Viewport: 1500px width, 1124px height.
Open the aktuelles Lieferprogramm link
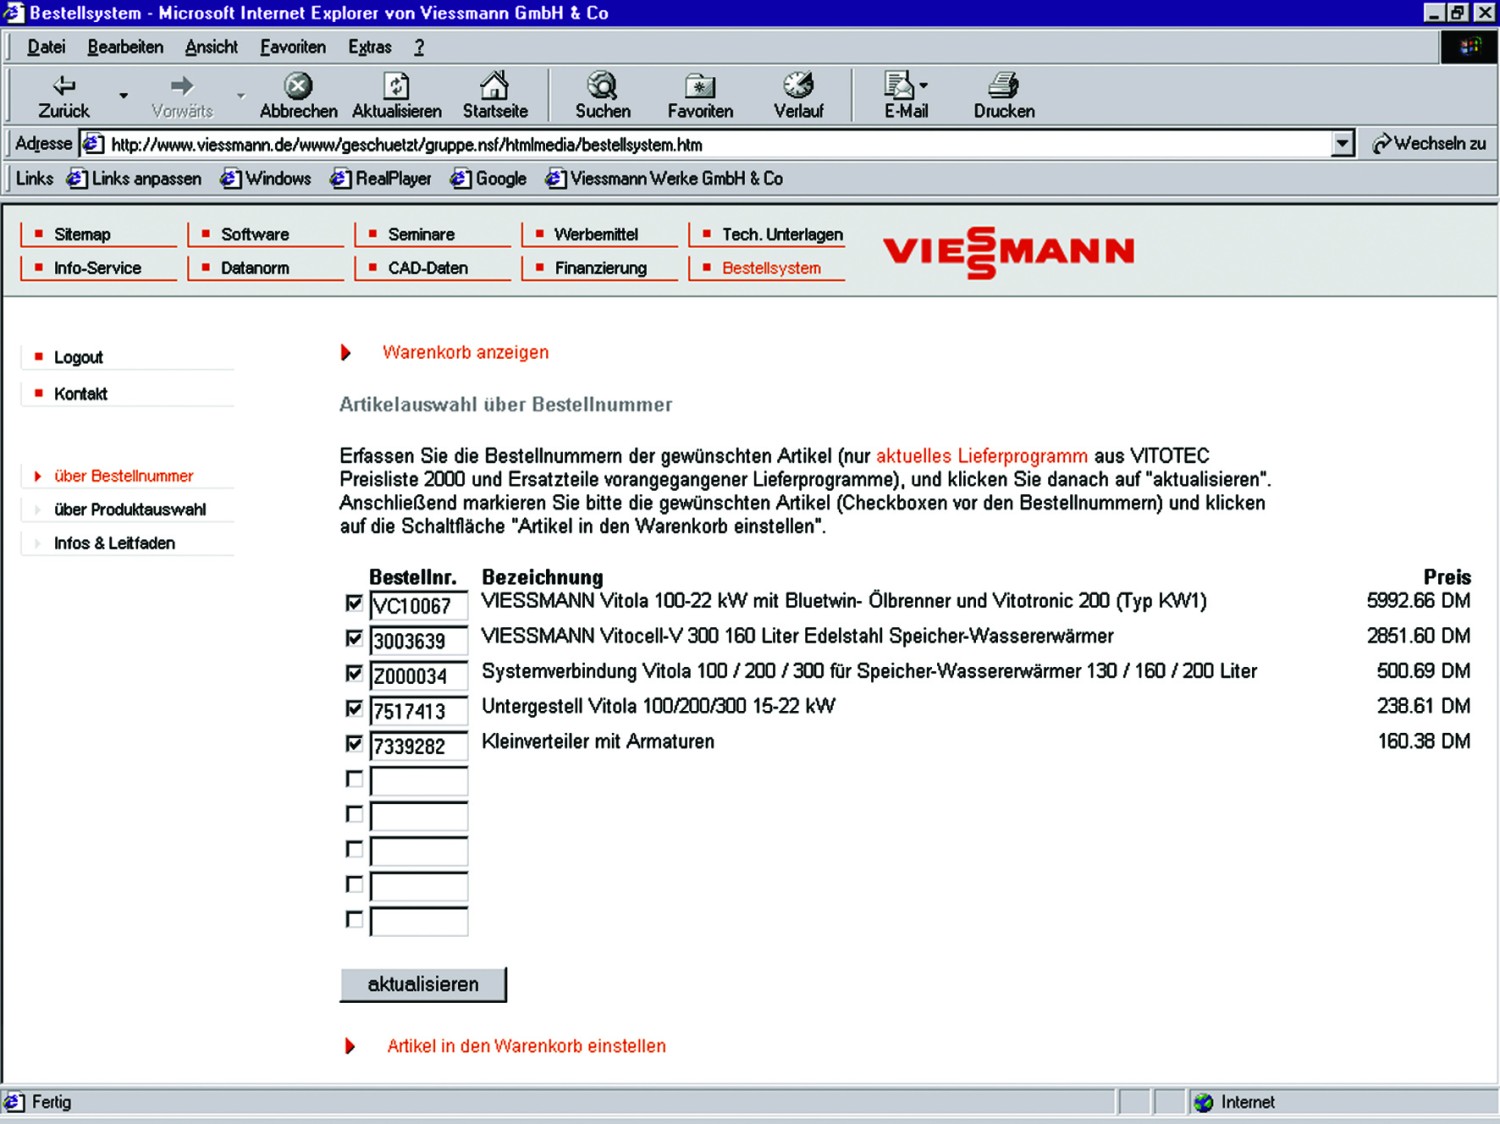[x=982, y=456]
